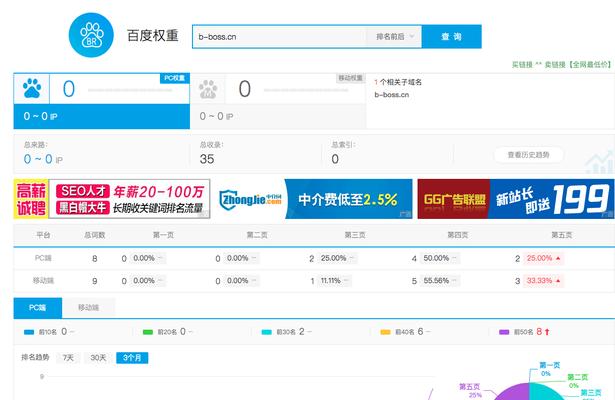
Task: Select the PC权重 card
Action: [102, 101]
